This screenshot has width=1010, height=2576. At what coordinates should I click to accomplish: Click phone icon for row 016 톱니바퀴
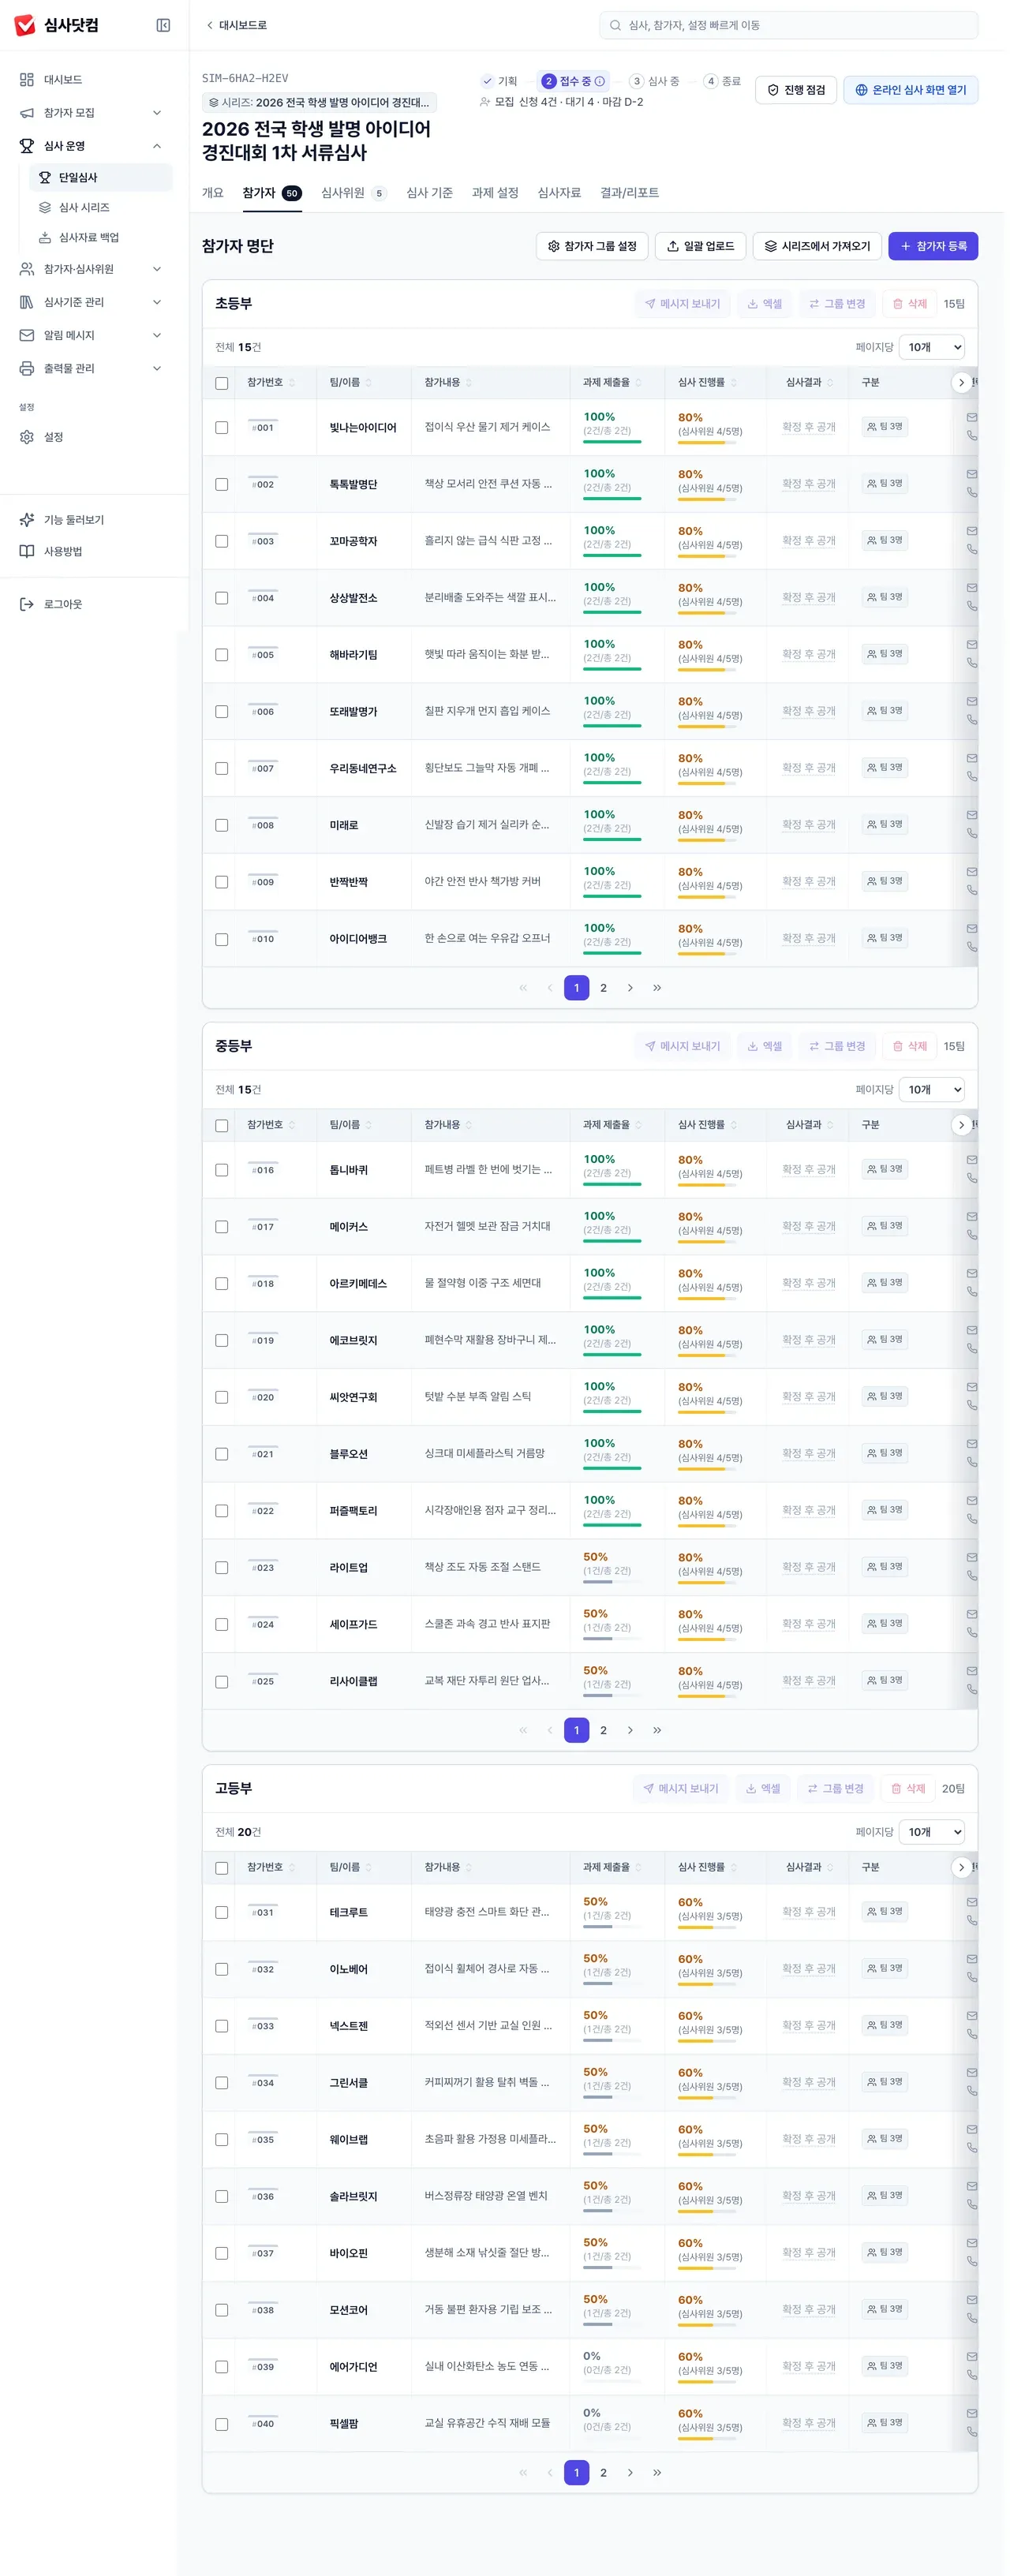tap(971, 1178)
